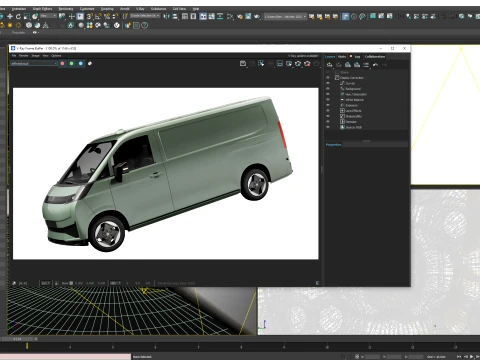480x360 pixels.
Task: Toggle the Ribbon toolbar button
Action: pos(203,16)
